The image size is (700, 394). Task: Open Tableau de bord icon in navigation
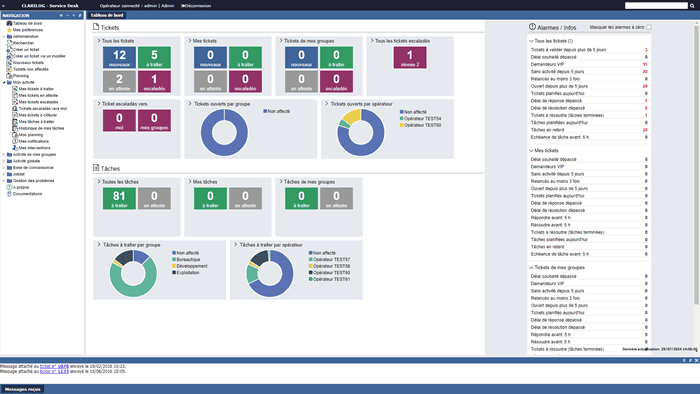click(9, 23)
